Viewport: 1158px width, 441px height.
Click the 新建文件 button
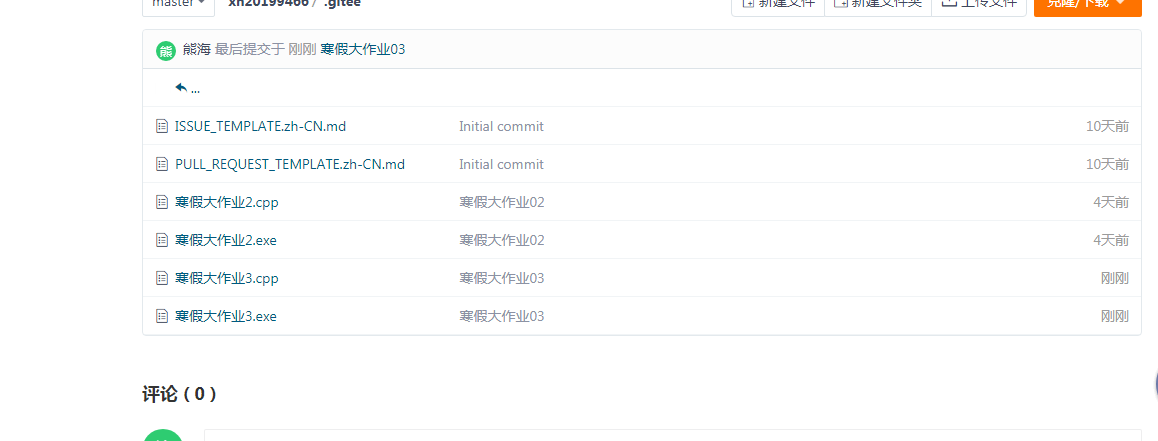click(x=778, y=5)
